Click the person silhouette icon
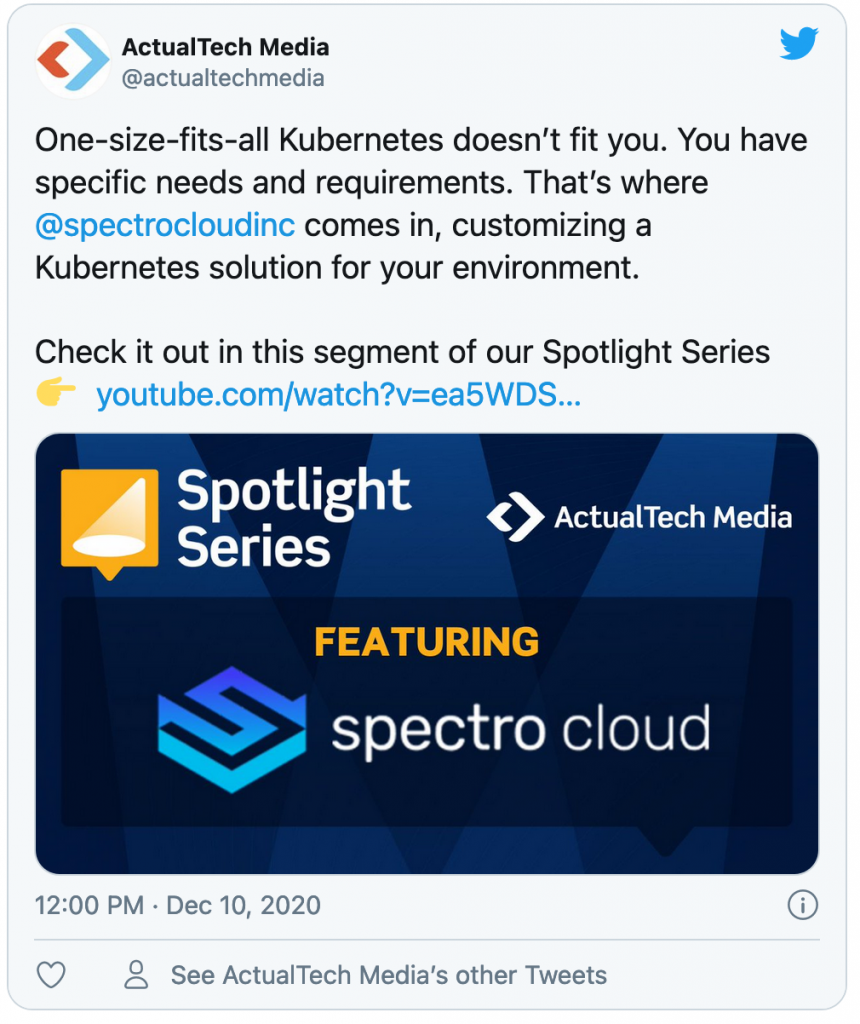This screenshot has width=860, height=1024. [x=136, y=974]
